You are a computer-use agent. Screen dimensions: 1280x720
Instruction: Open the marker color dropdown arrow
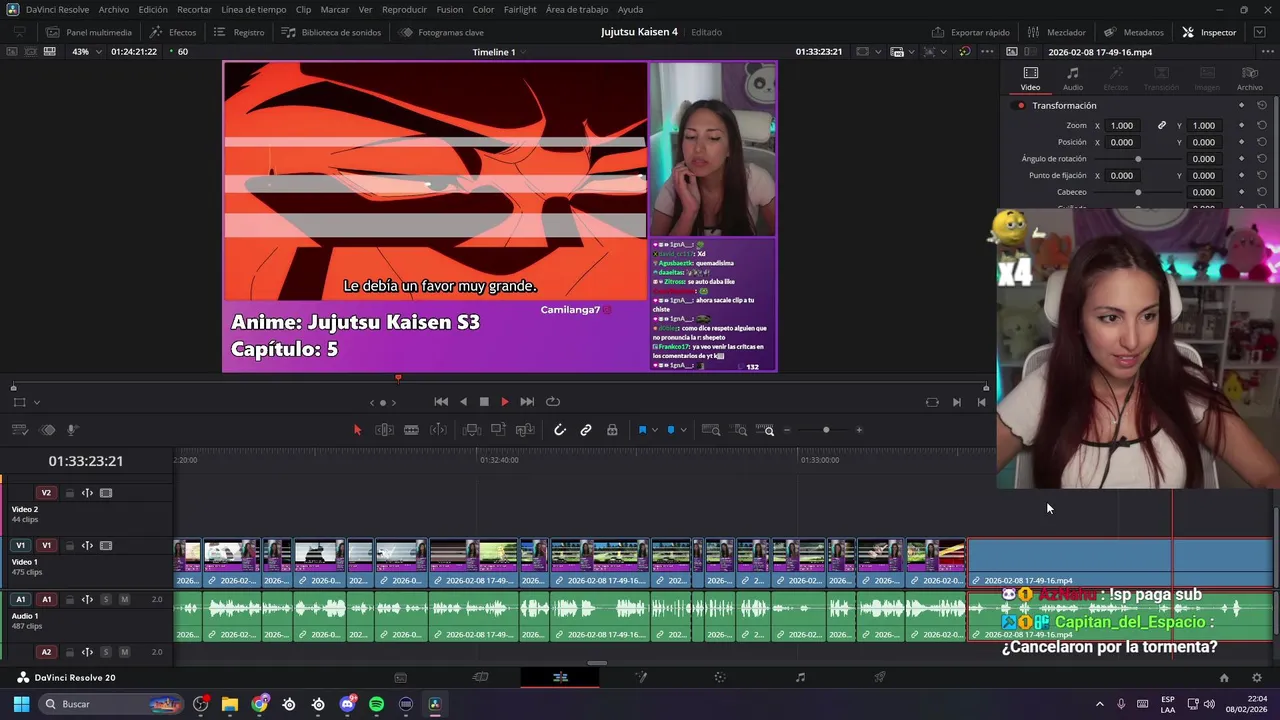(x=683, y=430)
